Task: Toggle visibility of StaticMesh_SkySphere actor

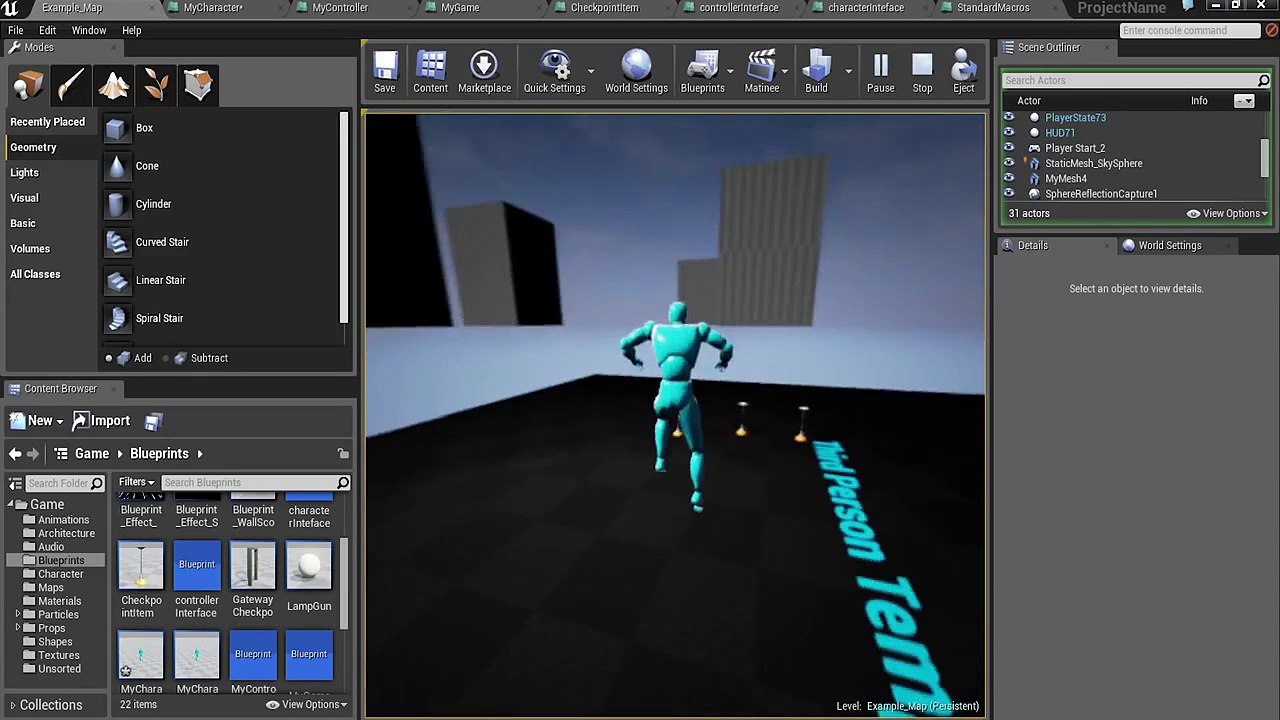Action: click(1008, 163)
